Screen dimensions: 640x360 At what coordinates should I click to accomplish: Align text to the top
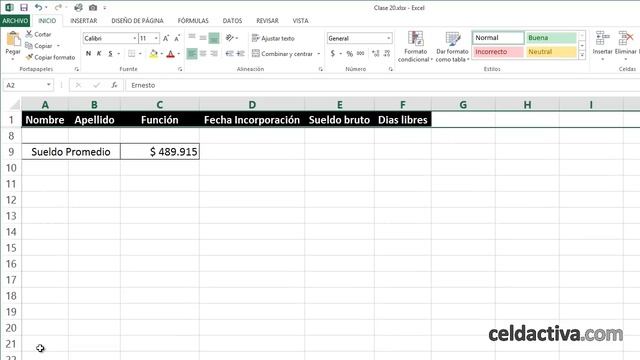[192, 38]
